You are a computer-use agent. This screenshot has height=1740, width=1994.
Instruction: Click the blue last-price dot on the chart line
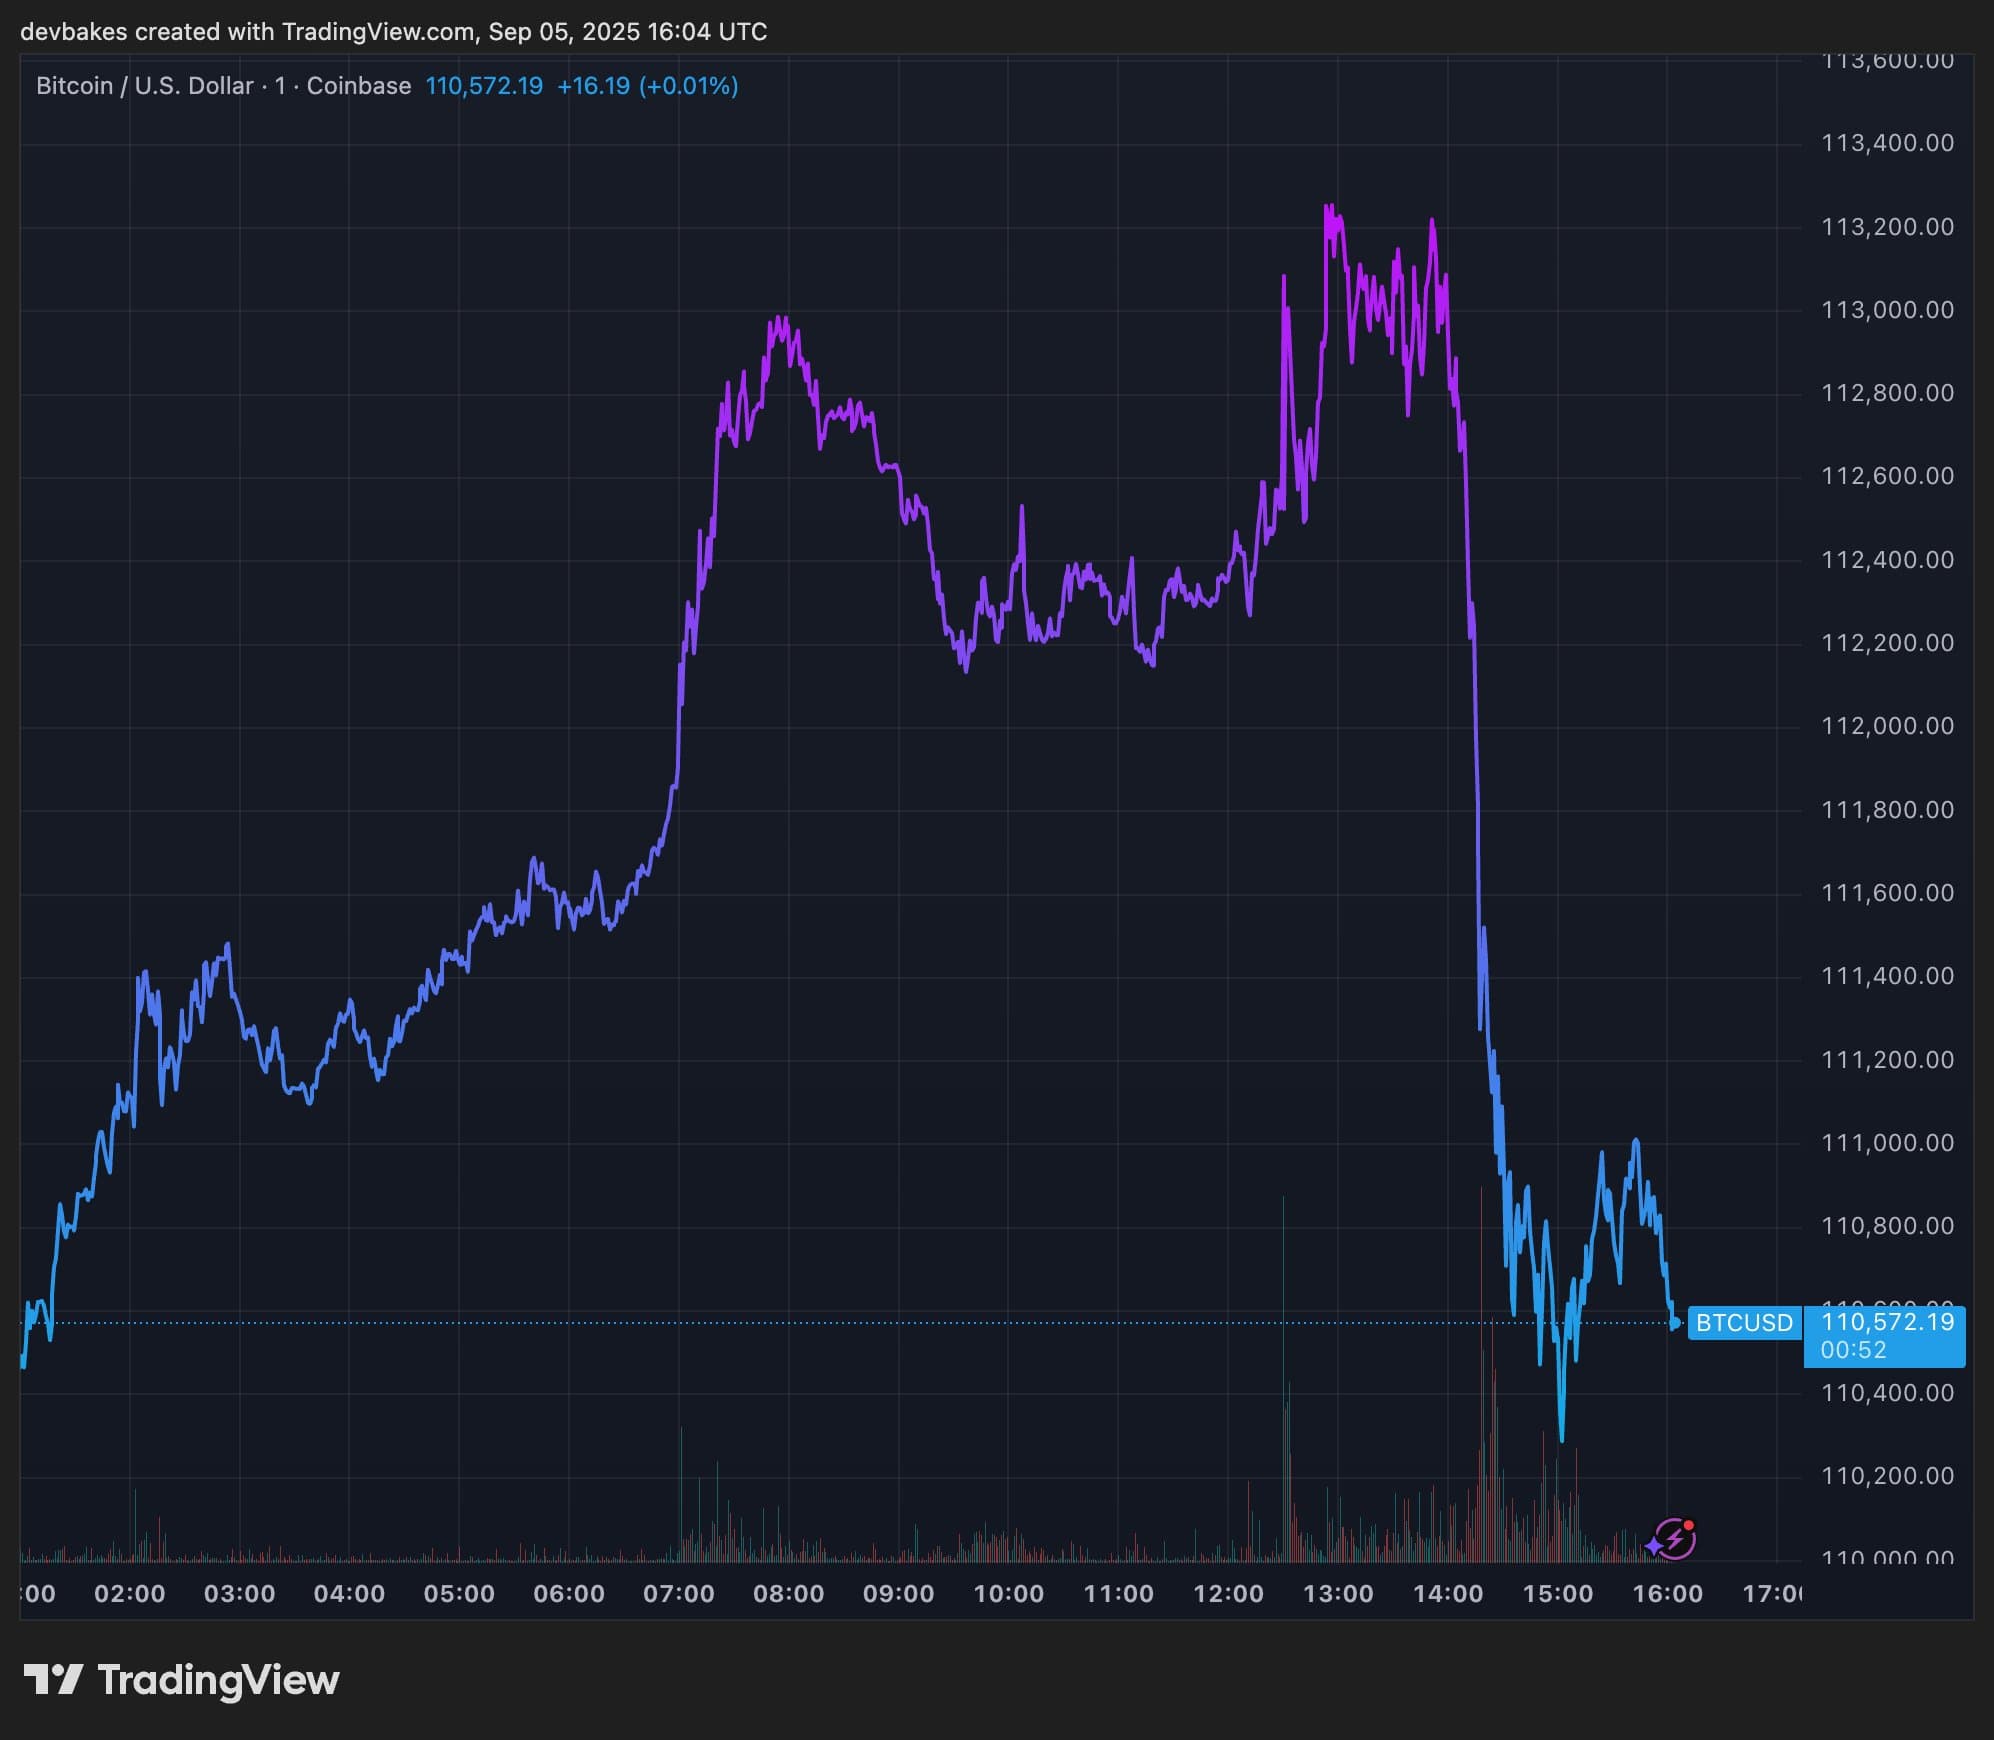tap(1675, 1323)
